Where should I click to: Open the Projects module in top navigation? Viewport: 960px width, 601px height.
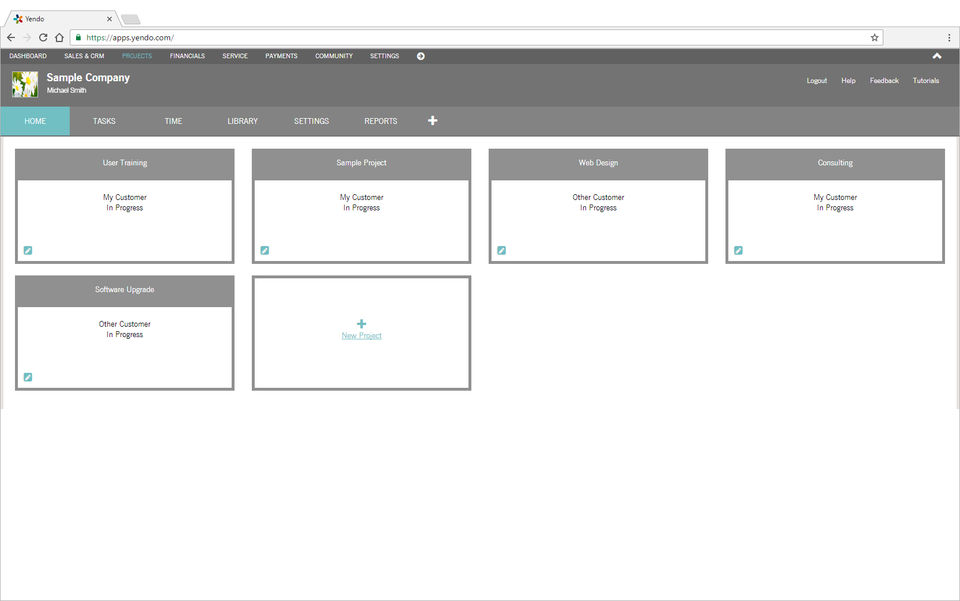click(x=137, y=56)
